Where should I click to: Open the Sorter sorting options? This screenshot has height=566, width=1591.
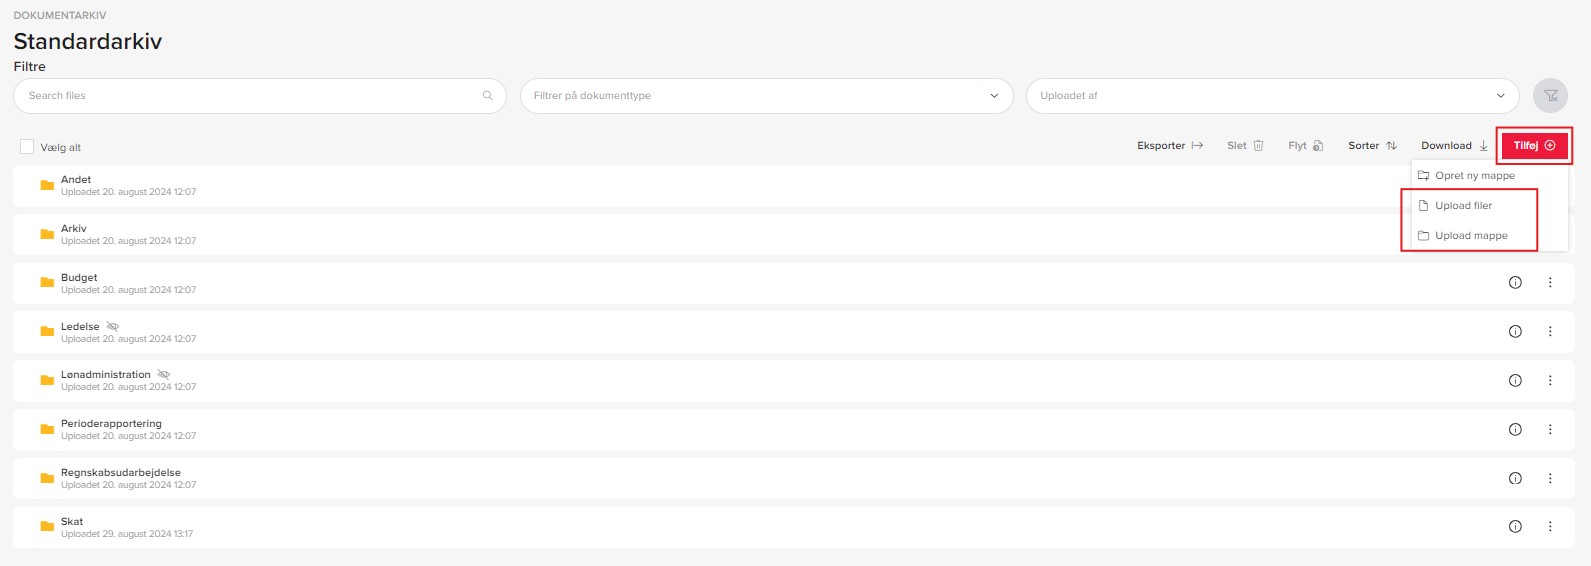tap(1372, 146)
